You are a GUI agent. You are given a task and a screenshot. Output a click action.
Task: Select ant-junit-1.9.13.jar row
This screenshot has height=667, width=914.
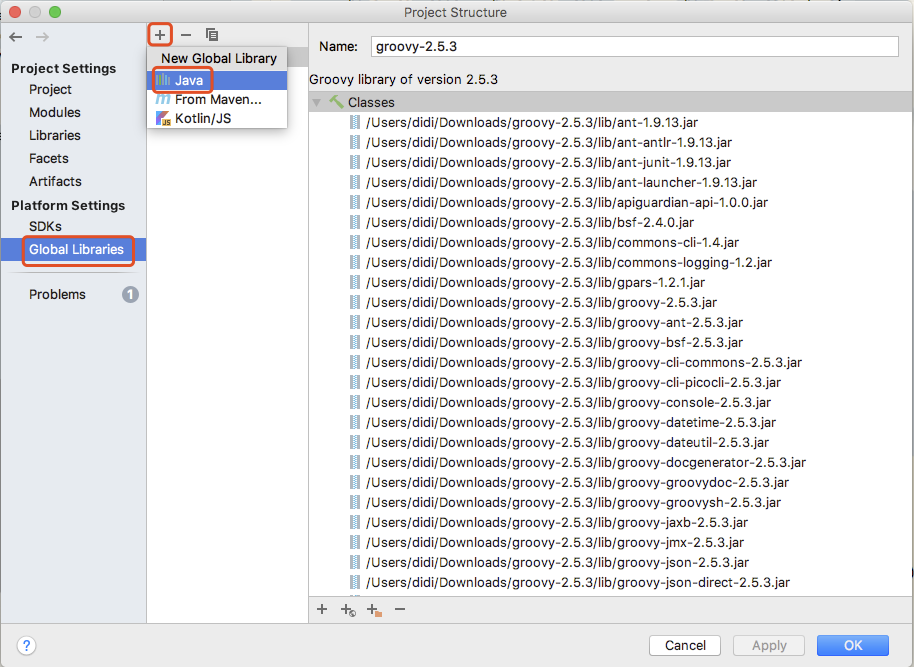610,162
